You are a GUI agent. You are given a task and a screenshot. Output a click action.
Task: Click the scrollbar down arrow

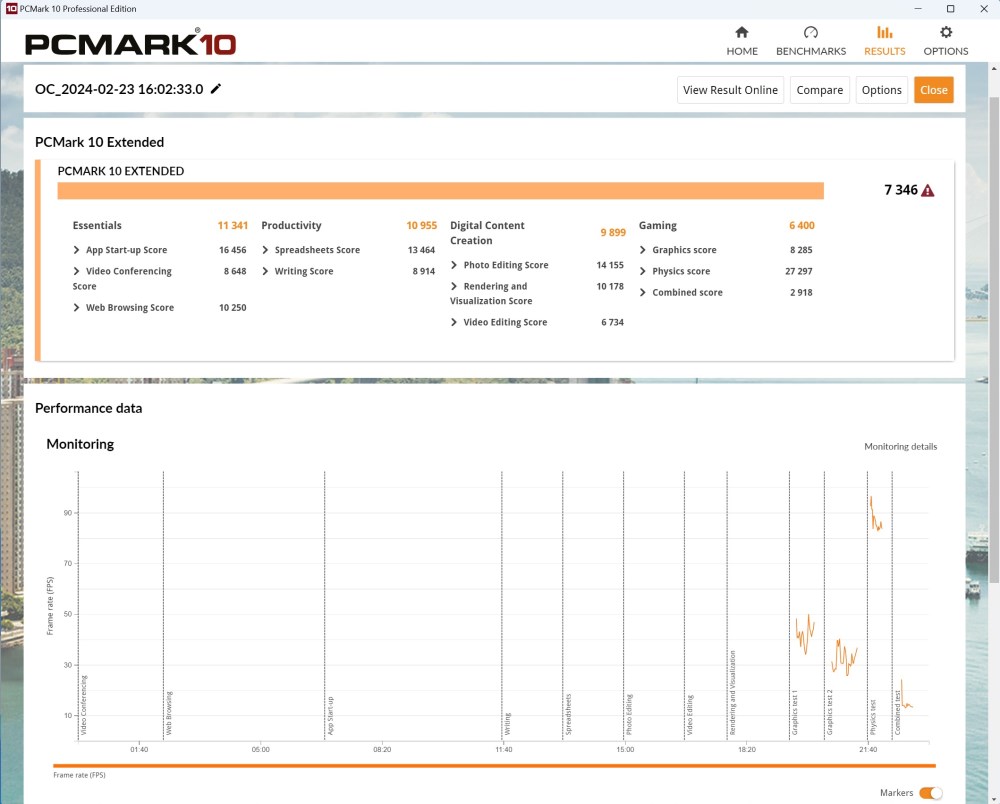[994, 798]
